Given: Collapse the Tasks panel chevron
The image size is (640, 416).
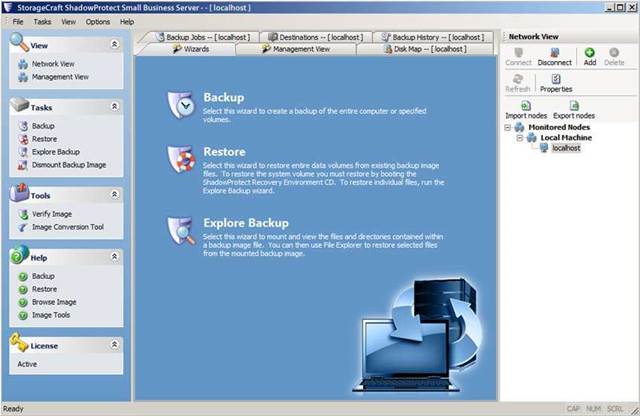Looking at the screenshot, I should 115,106.
